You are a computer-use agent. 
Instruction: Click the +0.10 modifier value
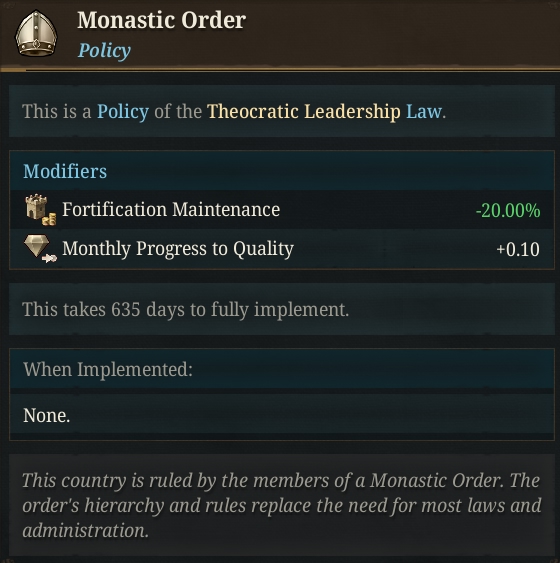(x=518, y=249)
